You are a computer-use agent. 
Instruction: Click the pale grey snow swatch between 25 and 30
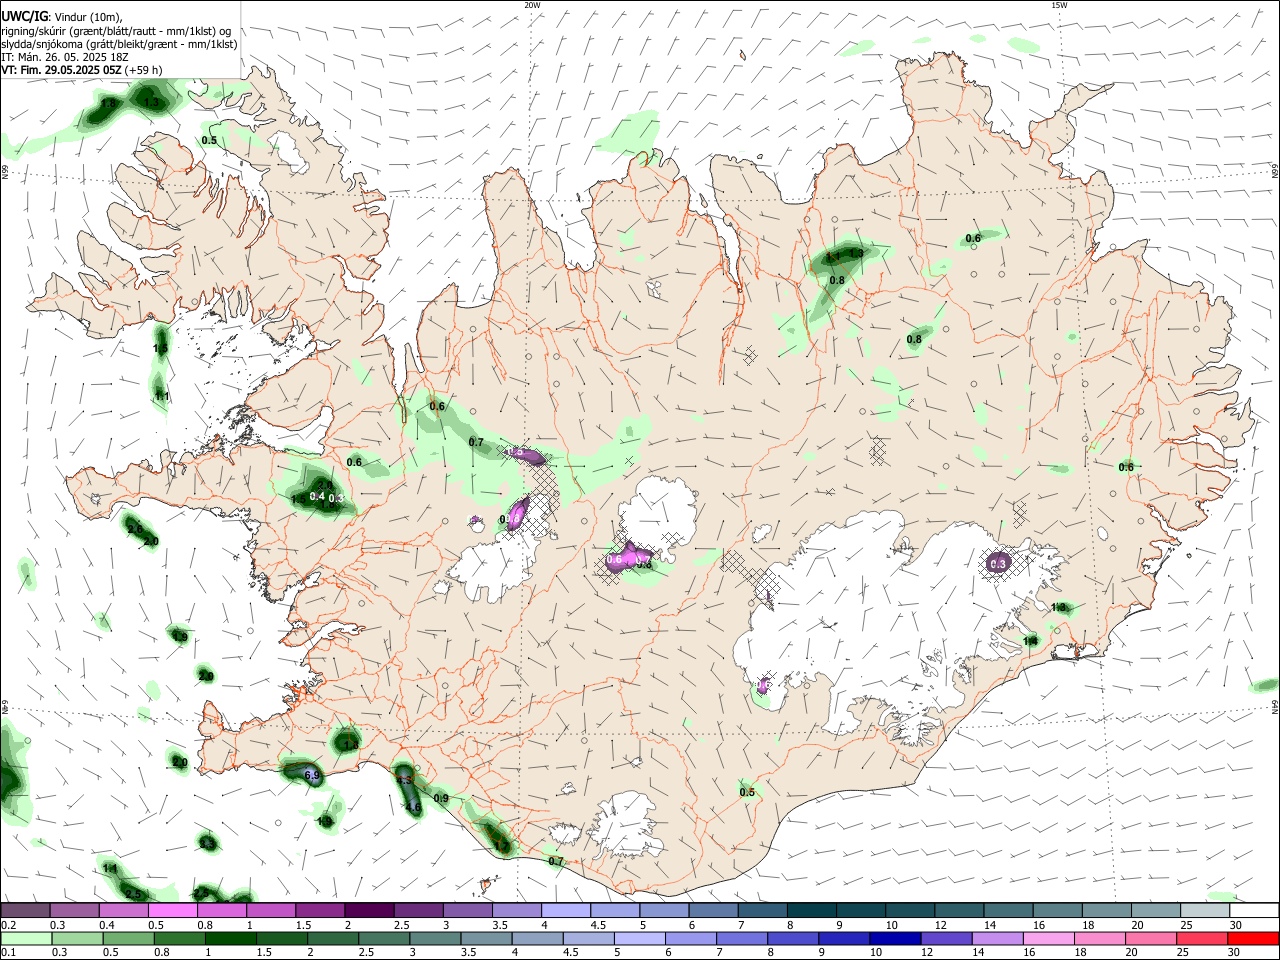[1204, 911]
